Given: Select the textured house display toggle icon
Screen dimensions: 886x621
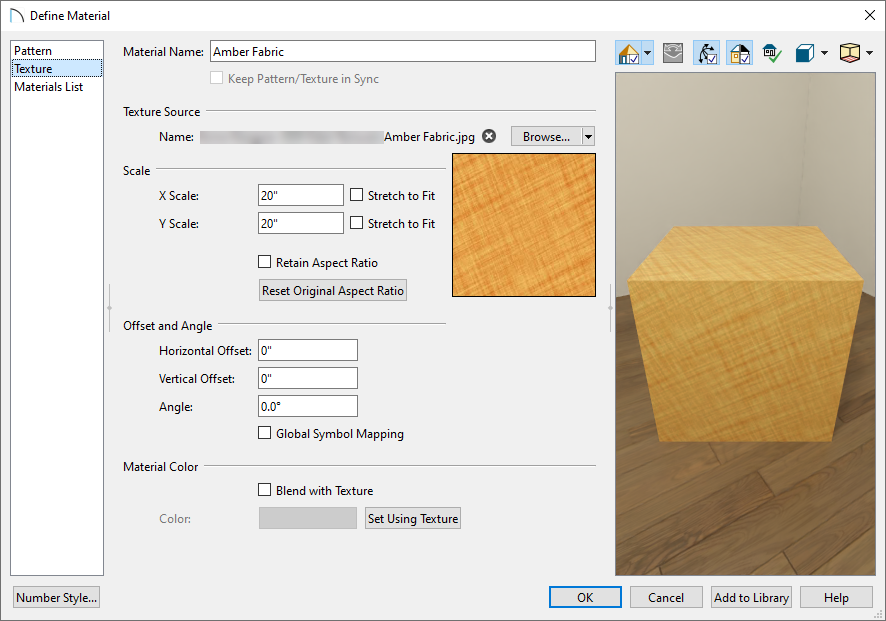Looking at the screenshot, I should pyautogui.click(x=627, y=52).
